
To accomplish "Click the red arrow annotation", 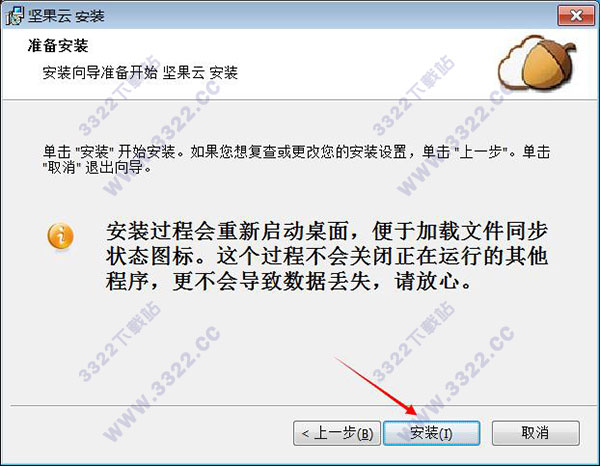I will (x=377, y=386).
